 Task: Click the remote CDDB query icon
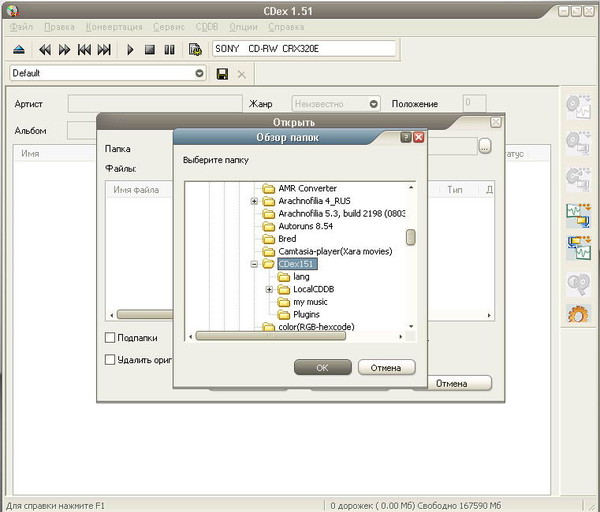[x=578, y=284]
